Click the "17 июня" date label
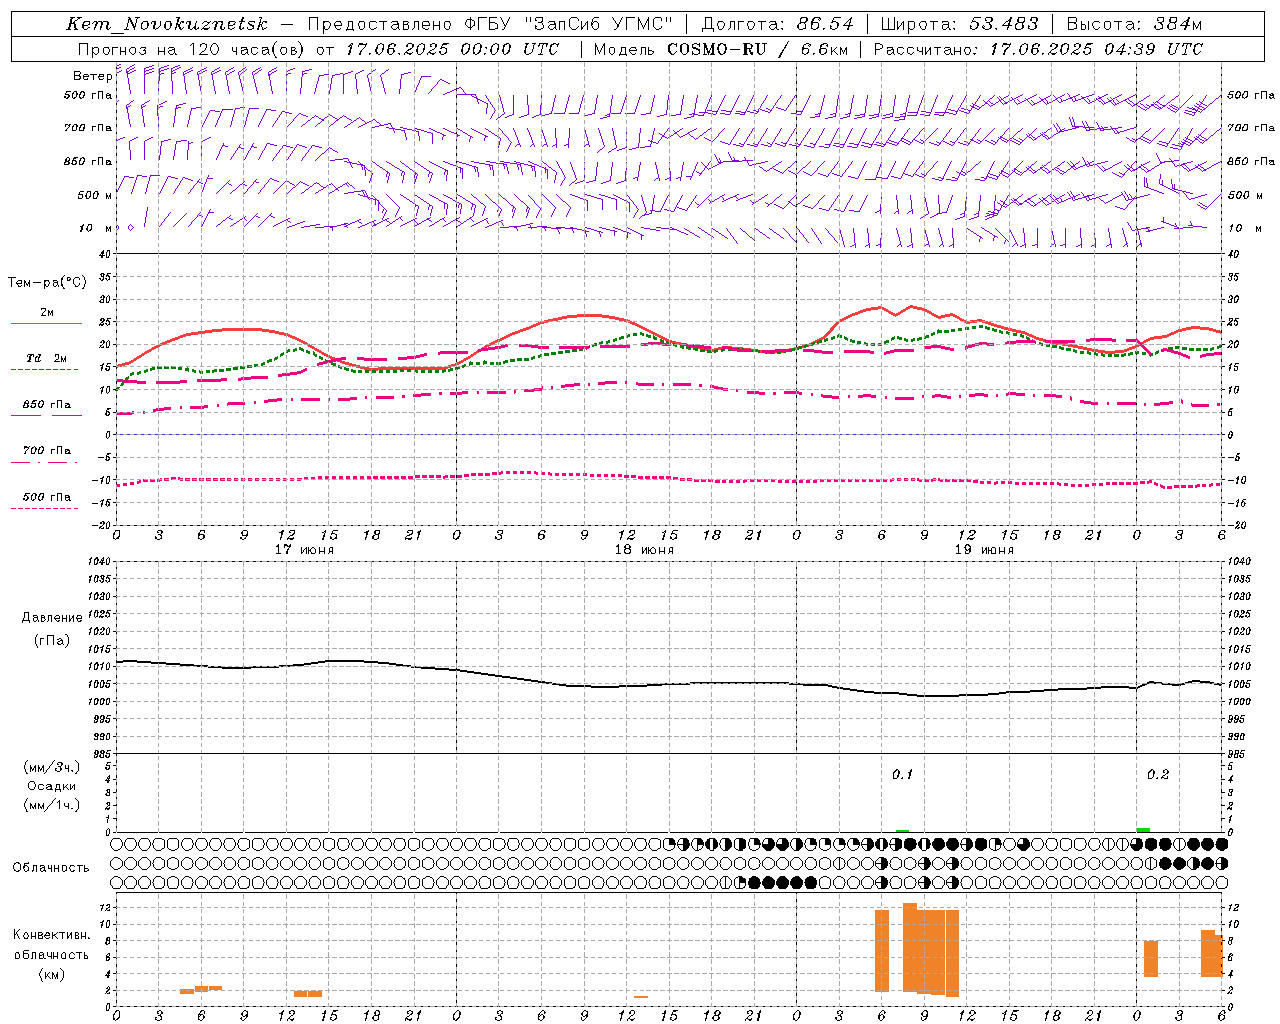The image size is (1280, 1024). 304,550
